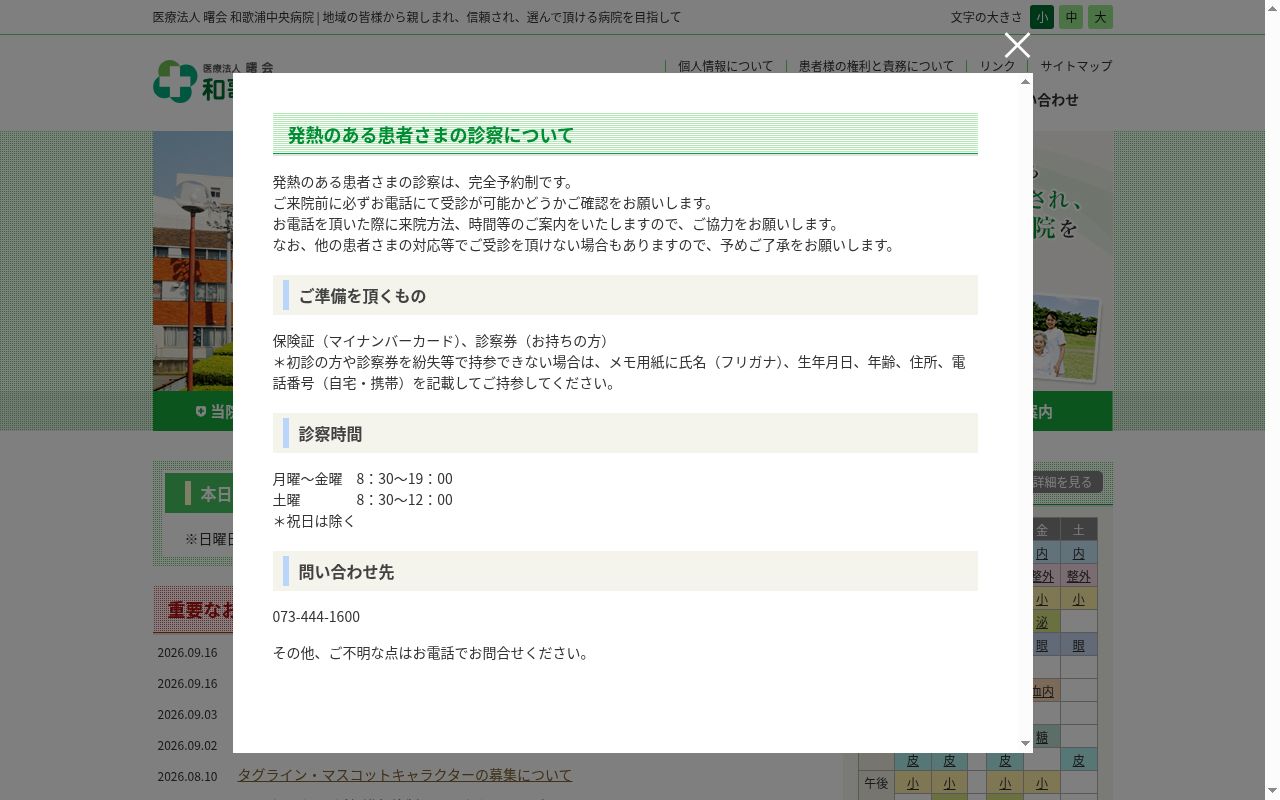Viewport: 1280px width, 800px height.
Task: Click the 月曜〜金曜 8:30〜19:00 line
Action: 363,479
